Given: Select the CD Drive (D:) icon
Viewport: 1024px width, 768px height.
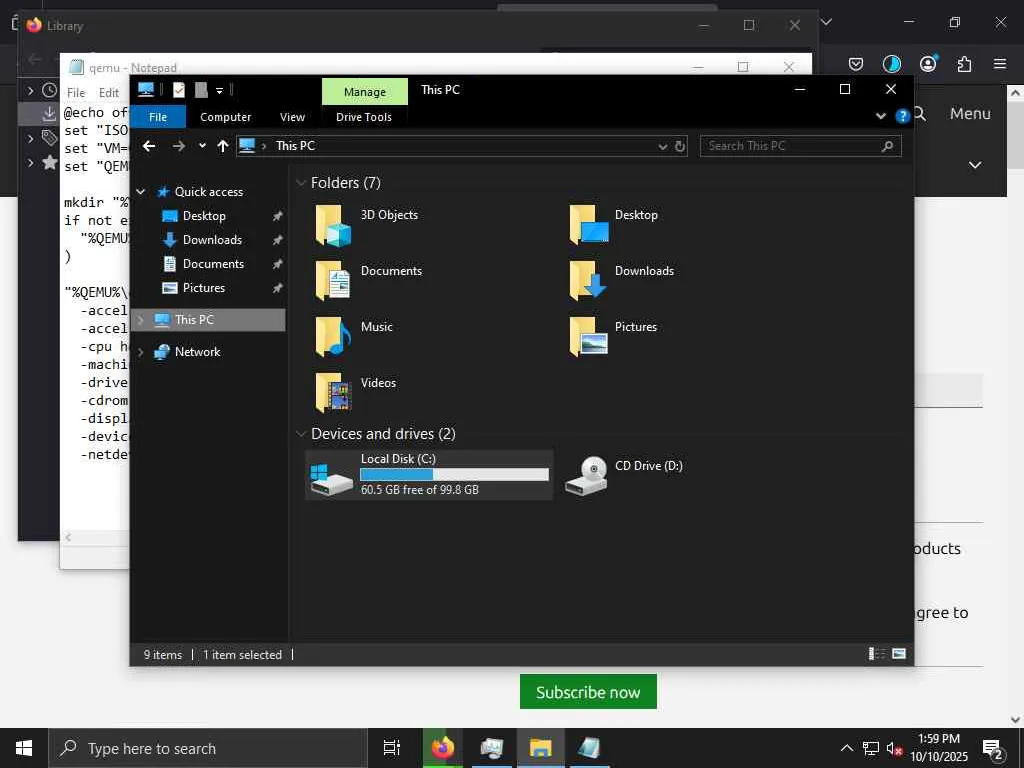Looking at the screenshot, I should tap(586, 475).
